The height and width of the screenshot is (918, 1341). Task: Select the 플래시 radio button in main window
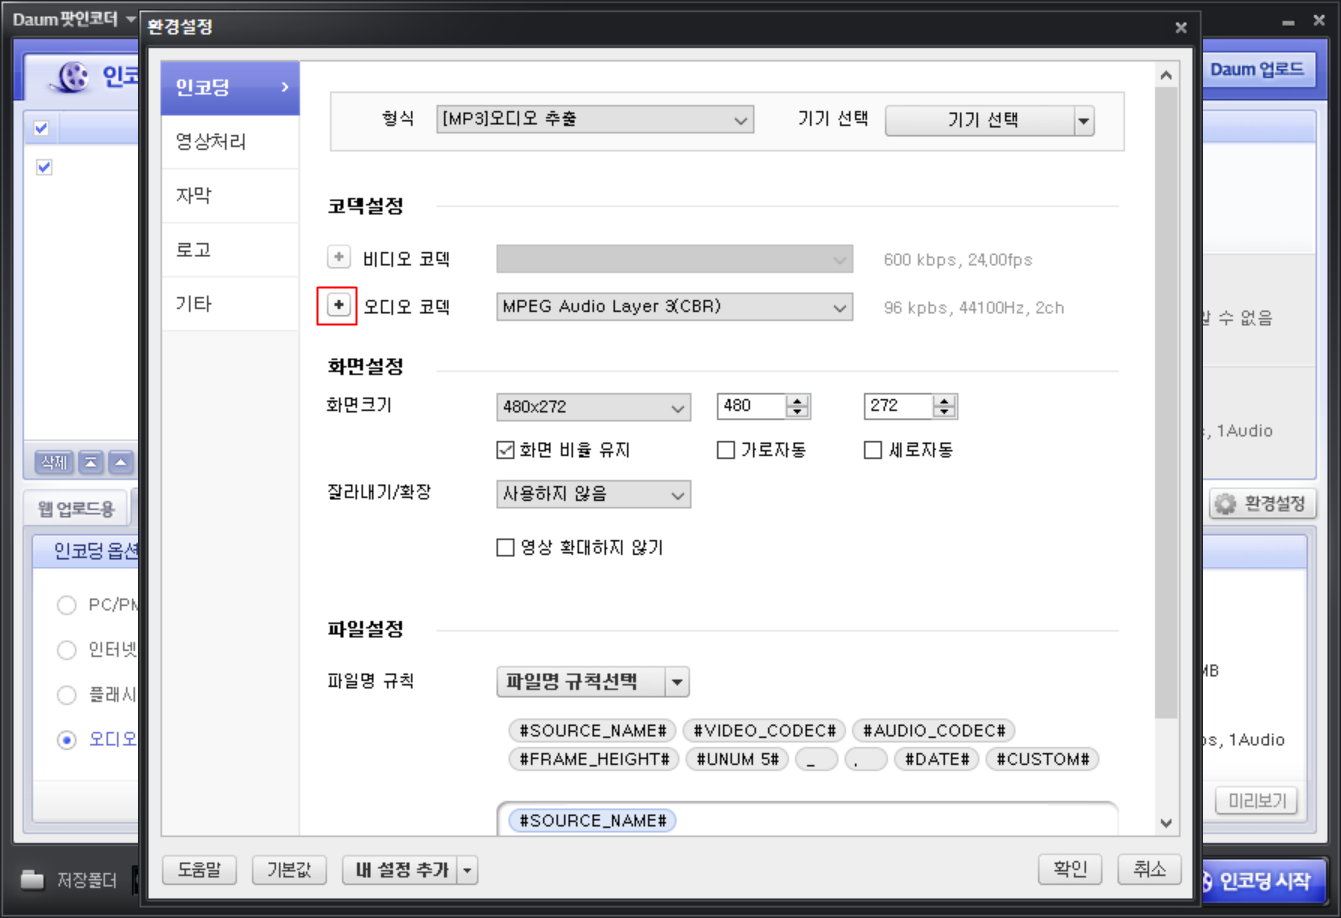click(x=67, y=695)
